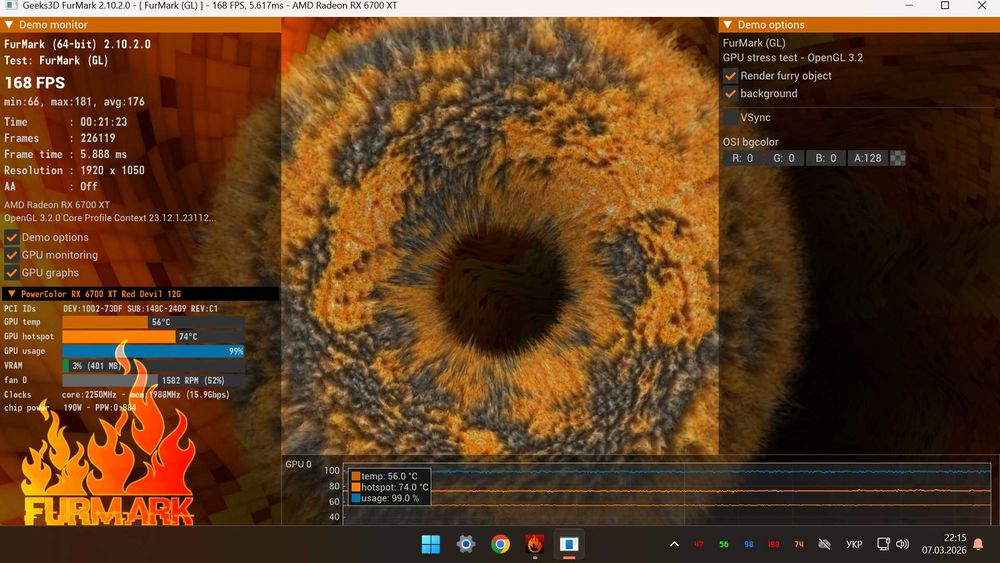Screen dimensions: 1000x563
Task: Click the AMD Radeon RX 6700 XT text
Action: (57, 205)
